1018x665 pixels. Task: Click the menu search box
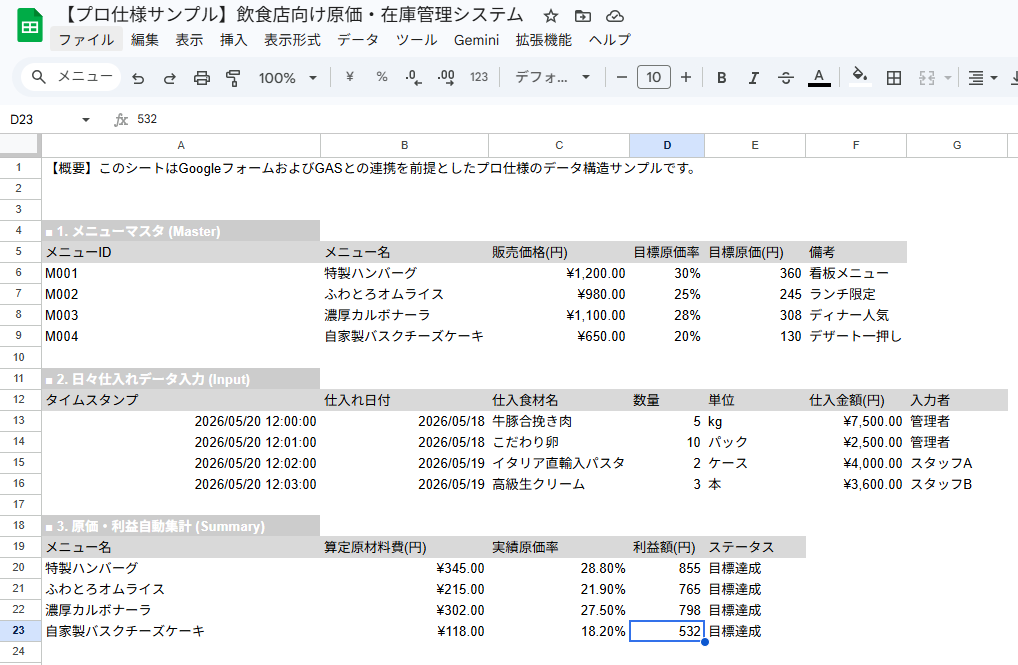tap(72, 77)
